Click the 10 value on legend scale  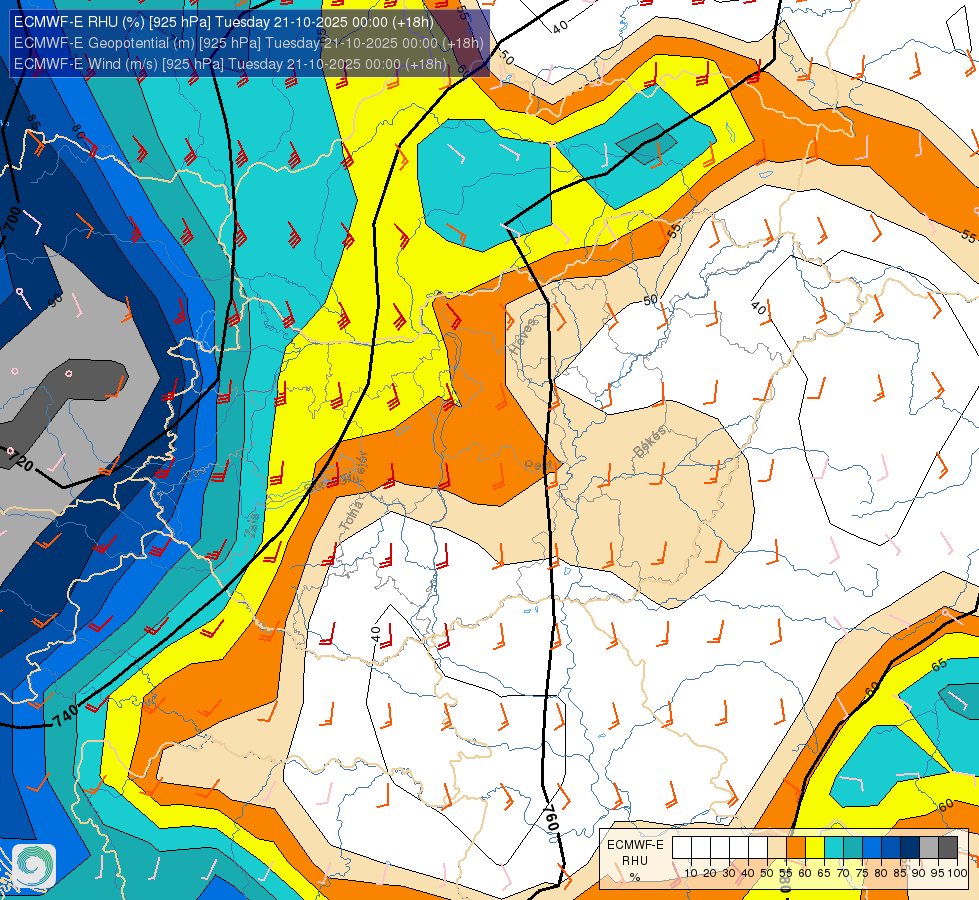click(x=691, y=873)
